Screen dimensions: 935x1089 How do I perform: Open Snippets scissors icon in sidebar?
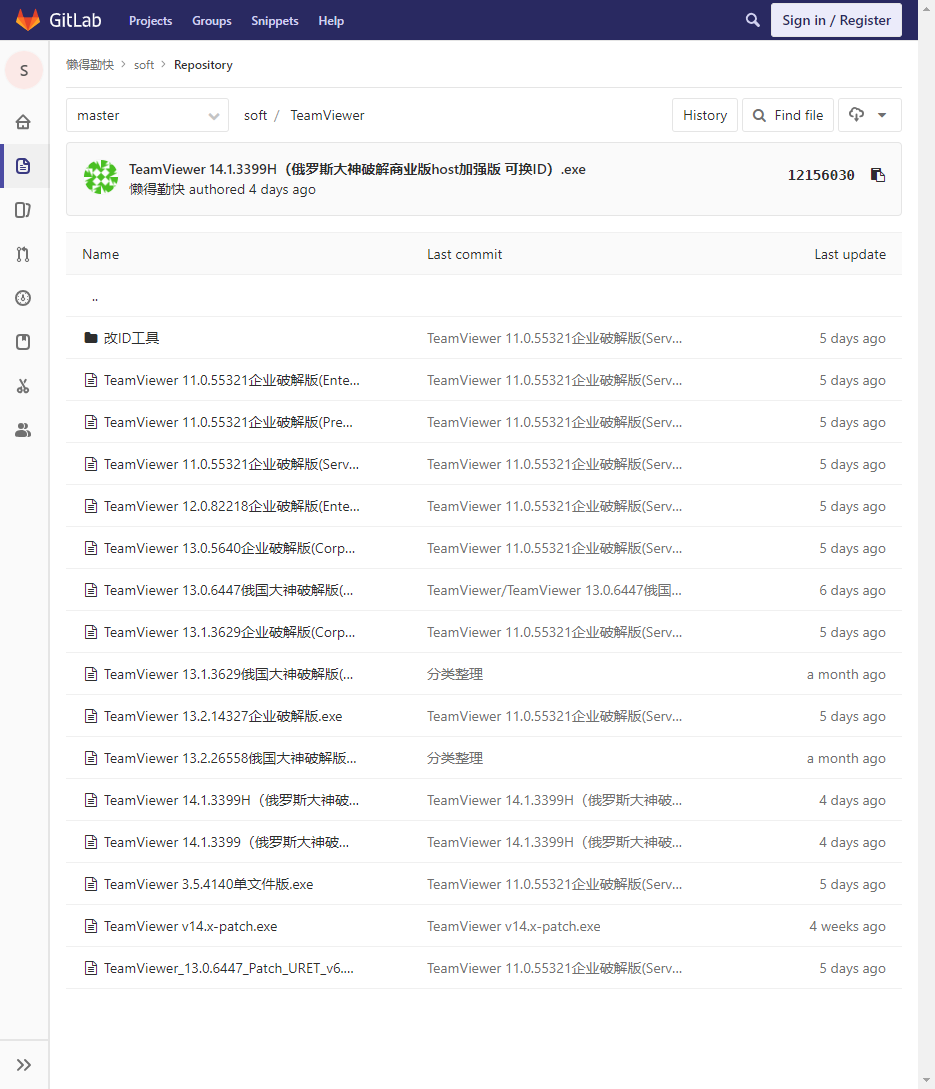(23, 386)
